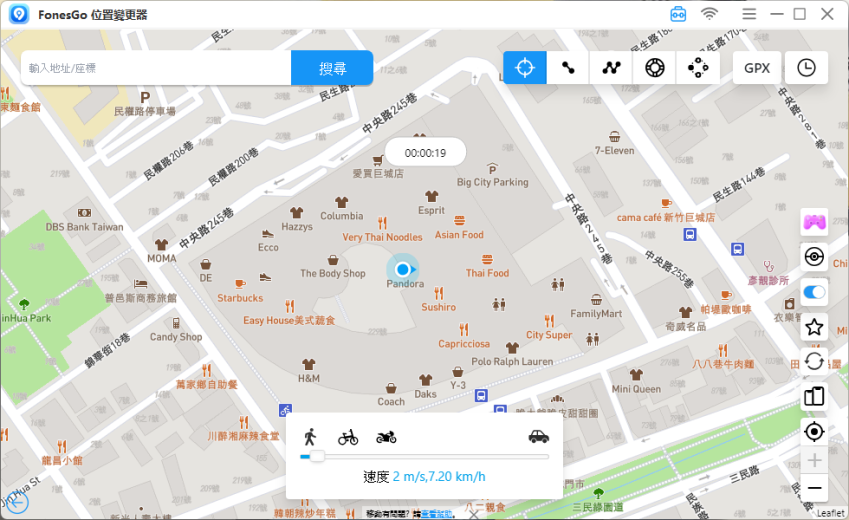
Task: Click the FonesGo app logo icon
Action: (19, 15)
